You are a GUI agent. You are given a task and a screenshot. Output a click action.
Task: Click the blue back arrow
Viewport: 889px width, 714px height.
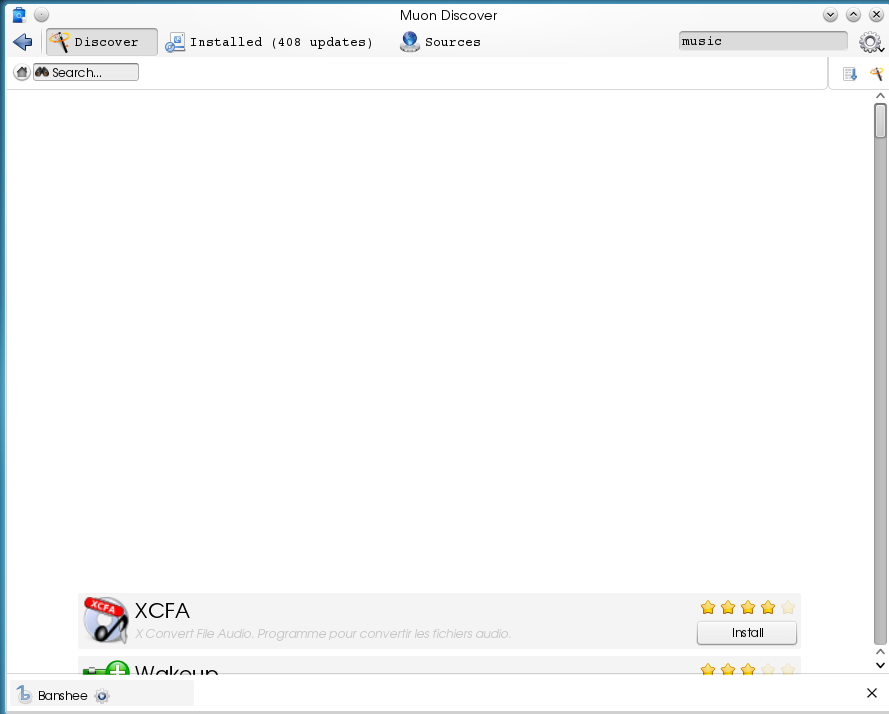pos(23,42)
